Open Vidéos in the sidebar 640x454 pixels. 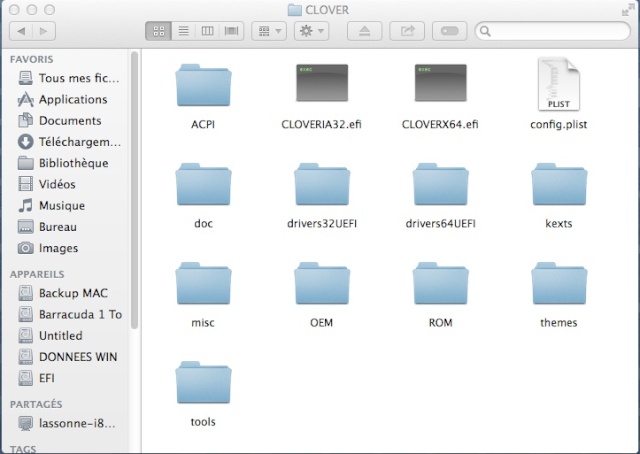(x=47, y=184)
